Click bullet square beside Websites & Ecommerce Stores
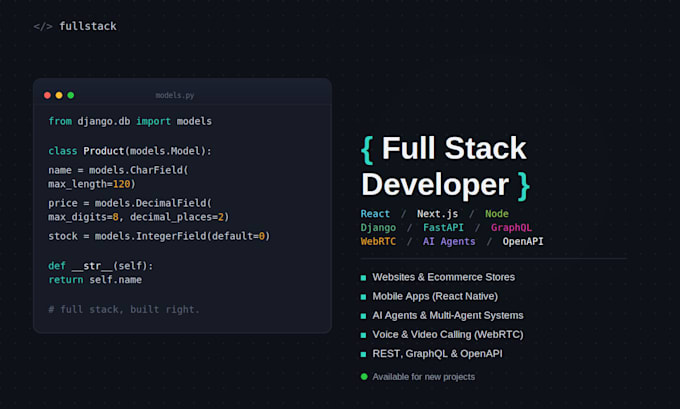The height and width of the screenshot is (409, 680). click(x=363, y=278)
